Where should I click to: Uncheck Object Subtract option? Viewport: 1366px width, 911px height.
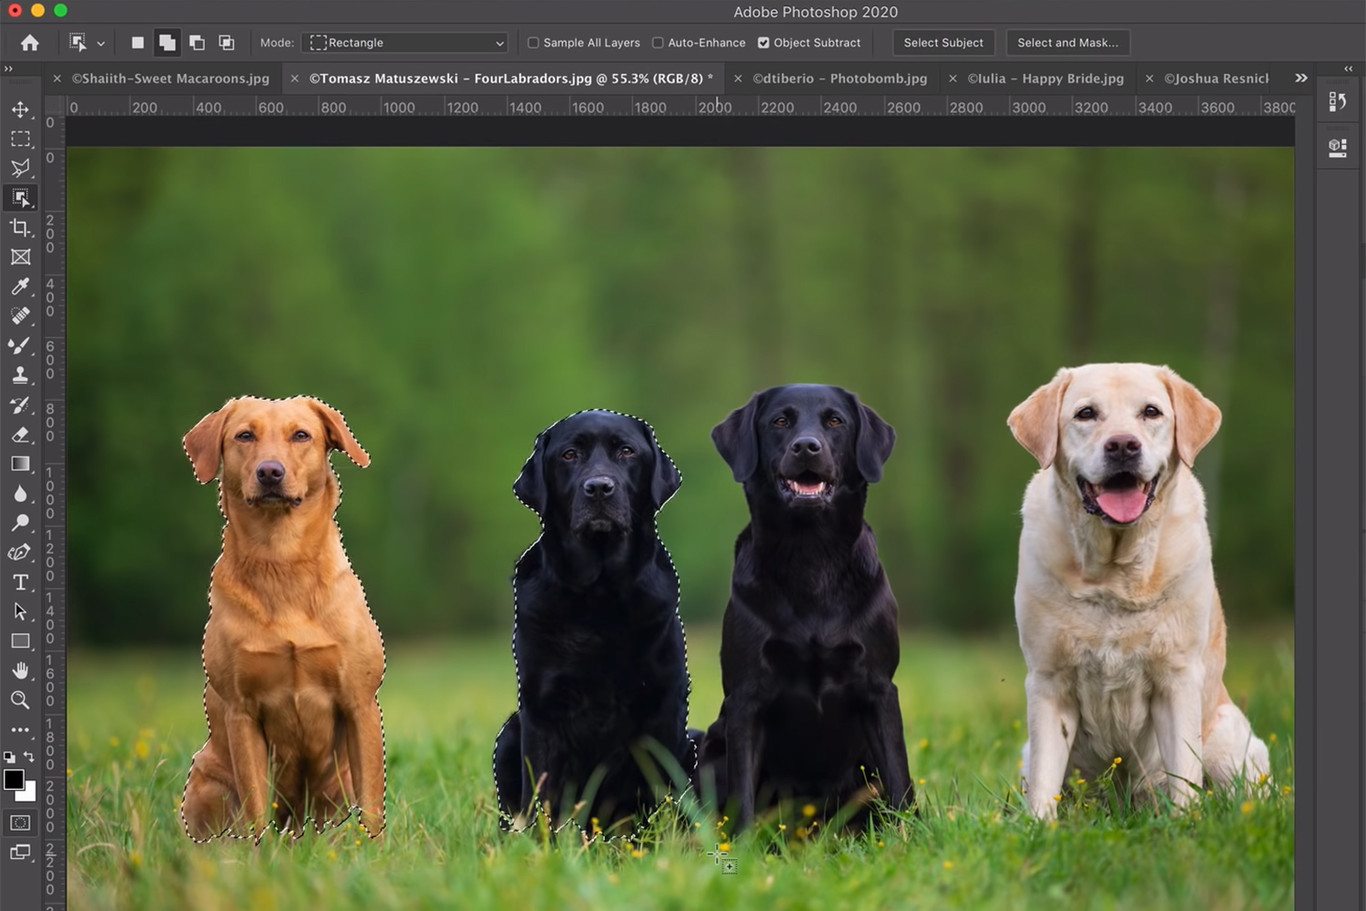click(763, 43)
